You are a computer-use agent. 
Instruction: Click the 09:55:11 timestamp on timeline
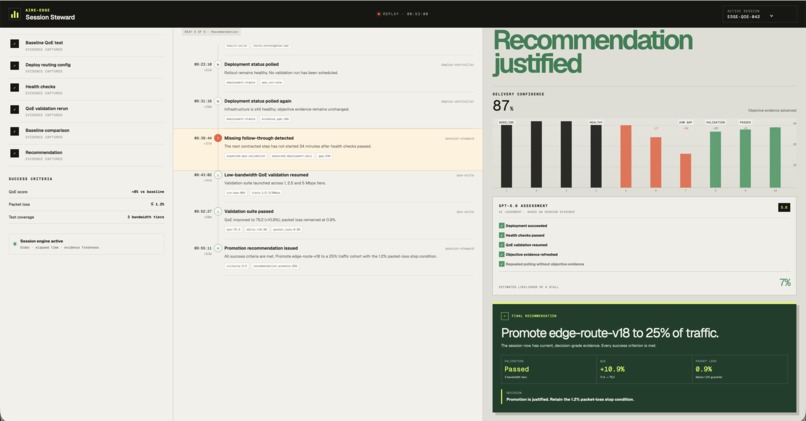[x=203, y=248]
